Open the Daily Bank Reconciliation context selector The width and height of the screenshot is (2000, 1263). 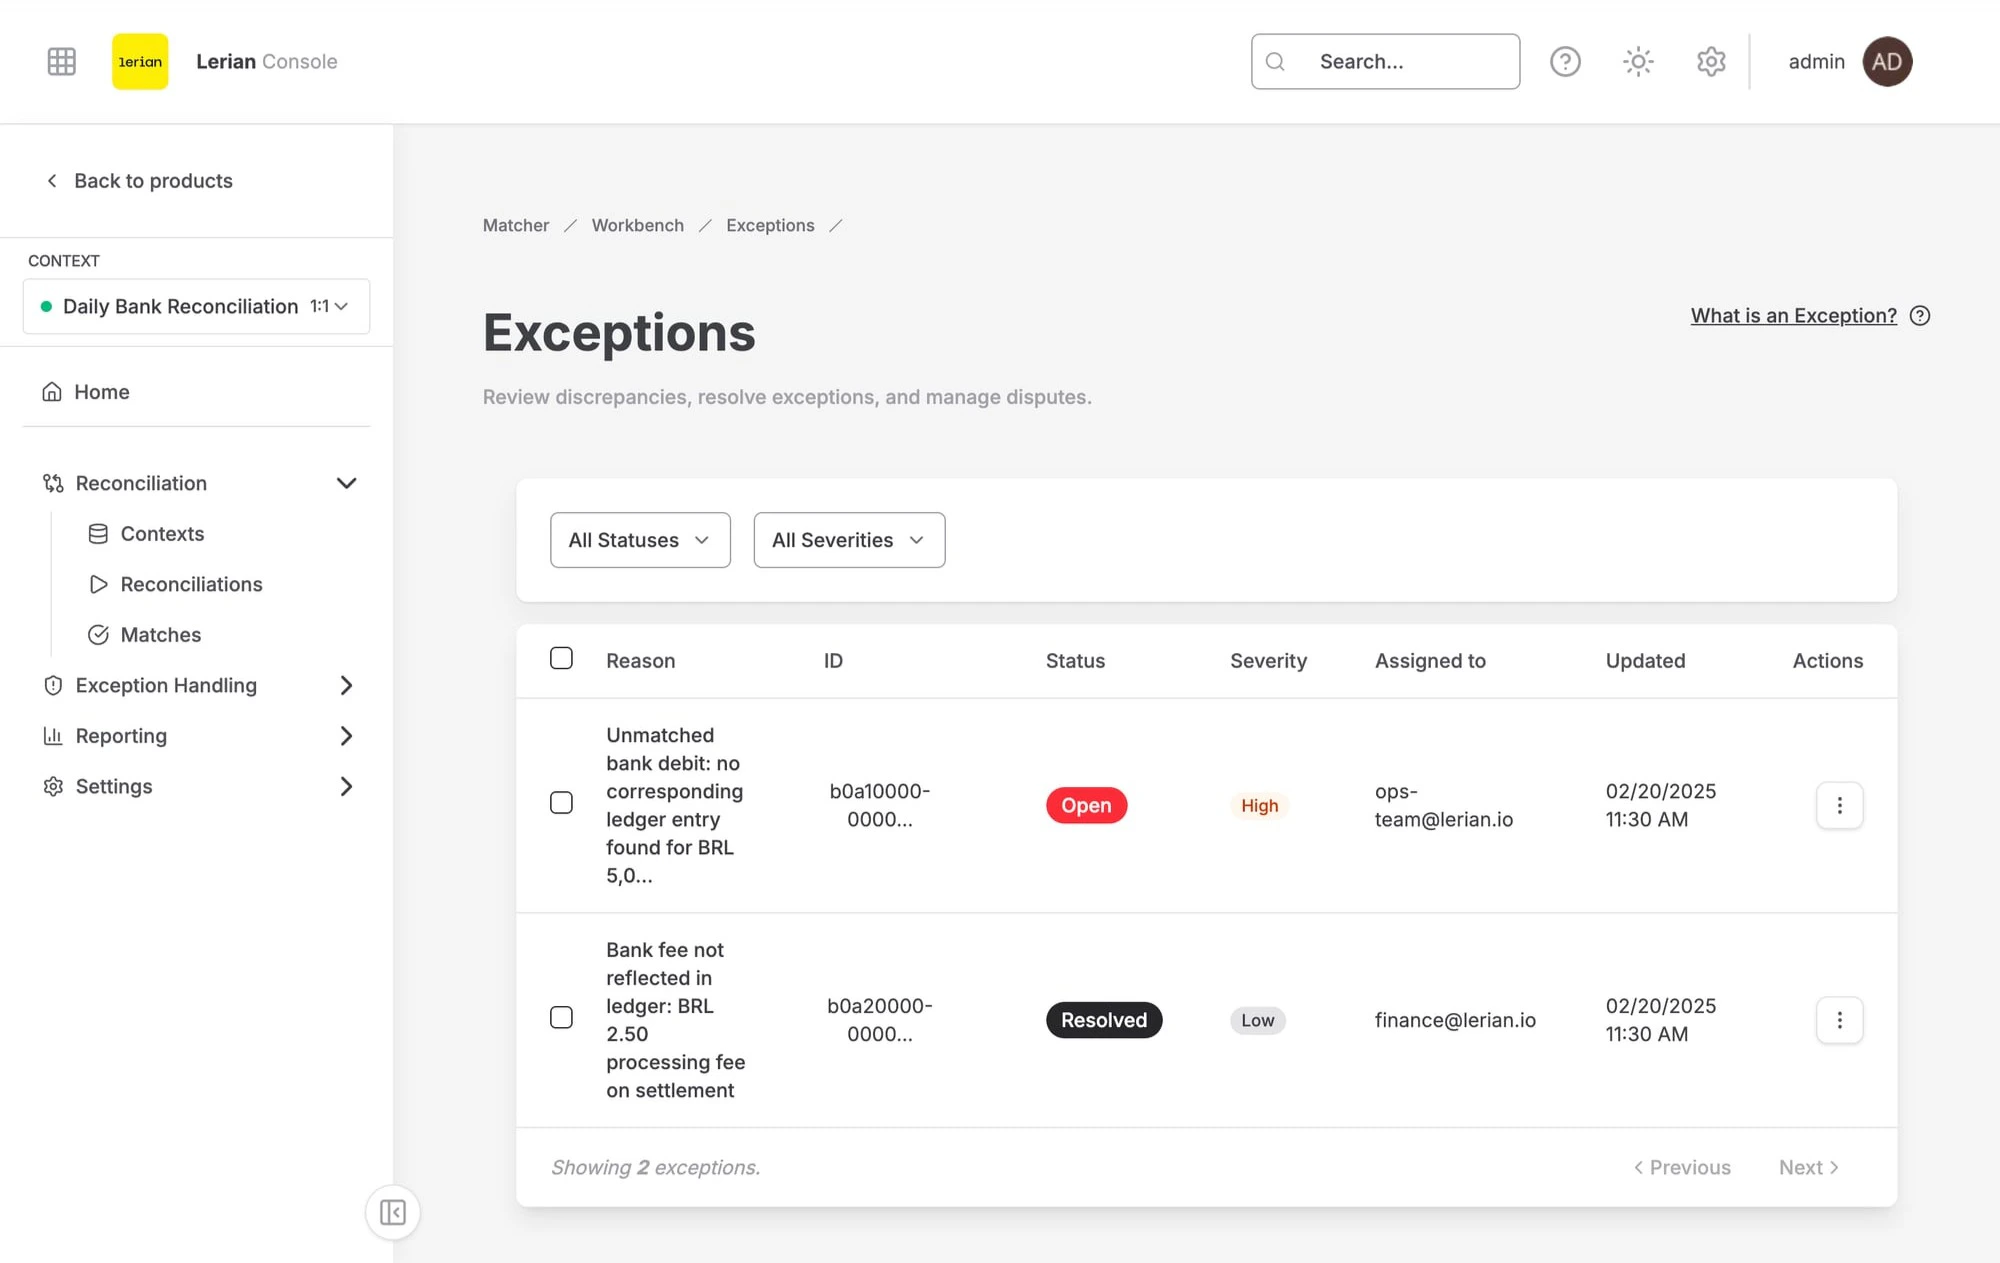[196, 306]
